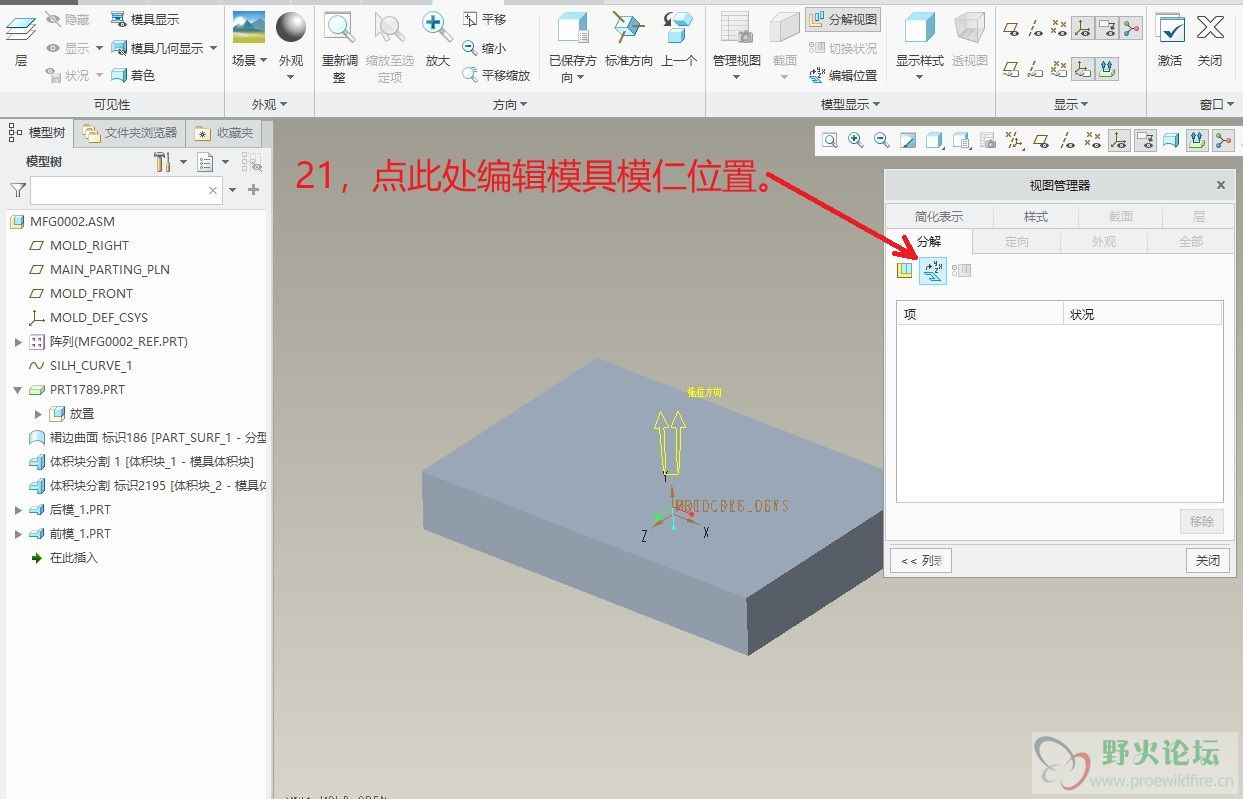Screen dimensions: 1243x799
Task: Select MAIN_PARTING_PLN in the model tree
Action: 110,270
